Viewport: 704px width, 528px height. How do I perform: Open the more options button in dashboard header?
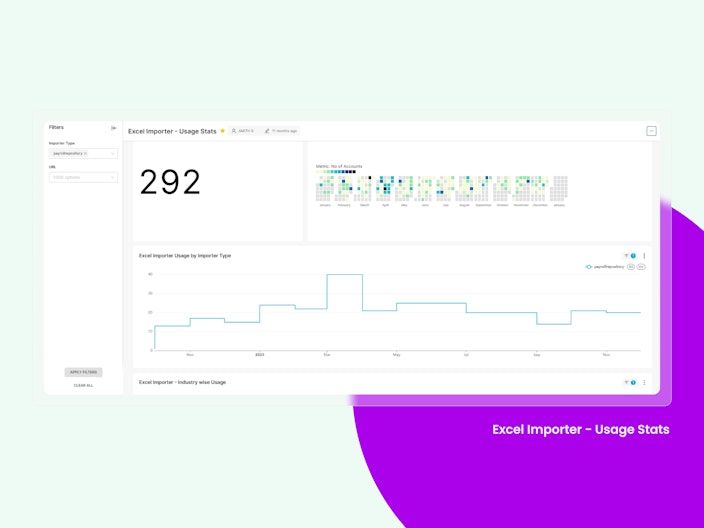coord(651,131)
